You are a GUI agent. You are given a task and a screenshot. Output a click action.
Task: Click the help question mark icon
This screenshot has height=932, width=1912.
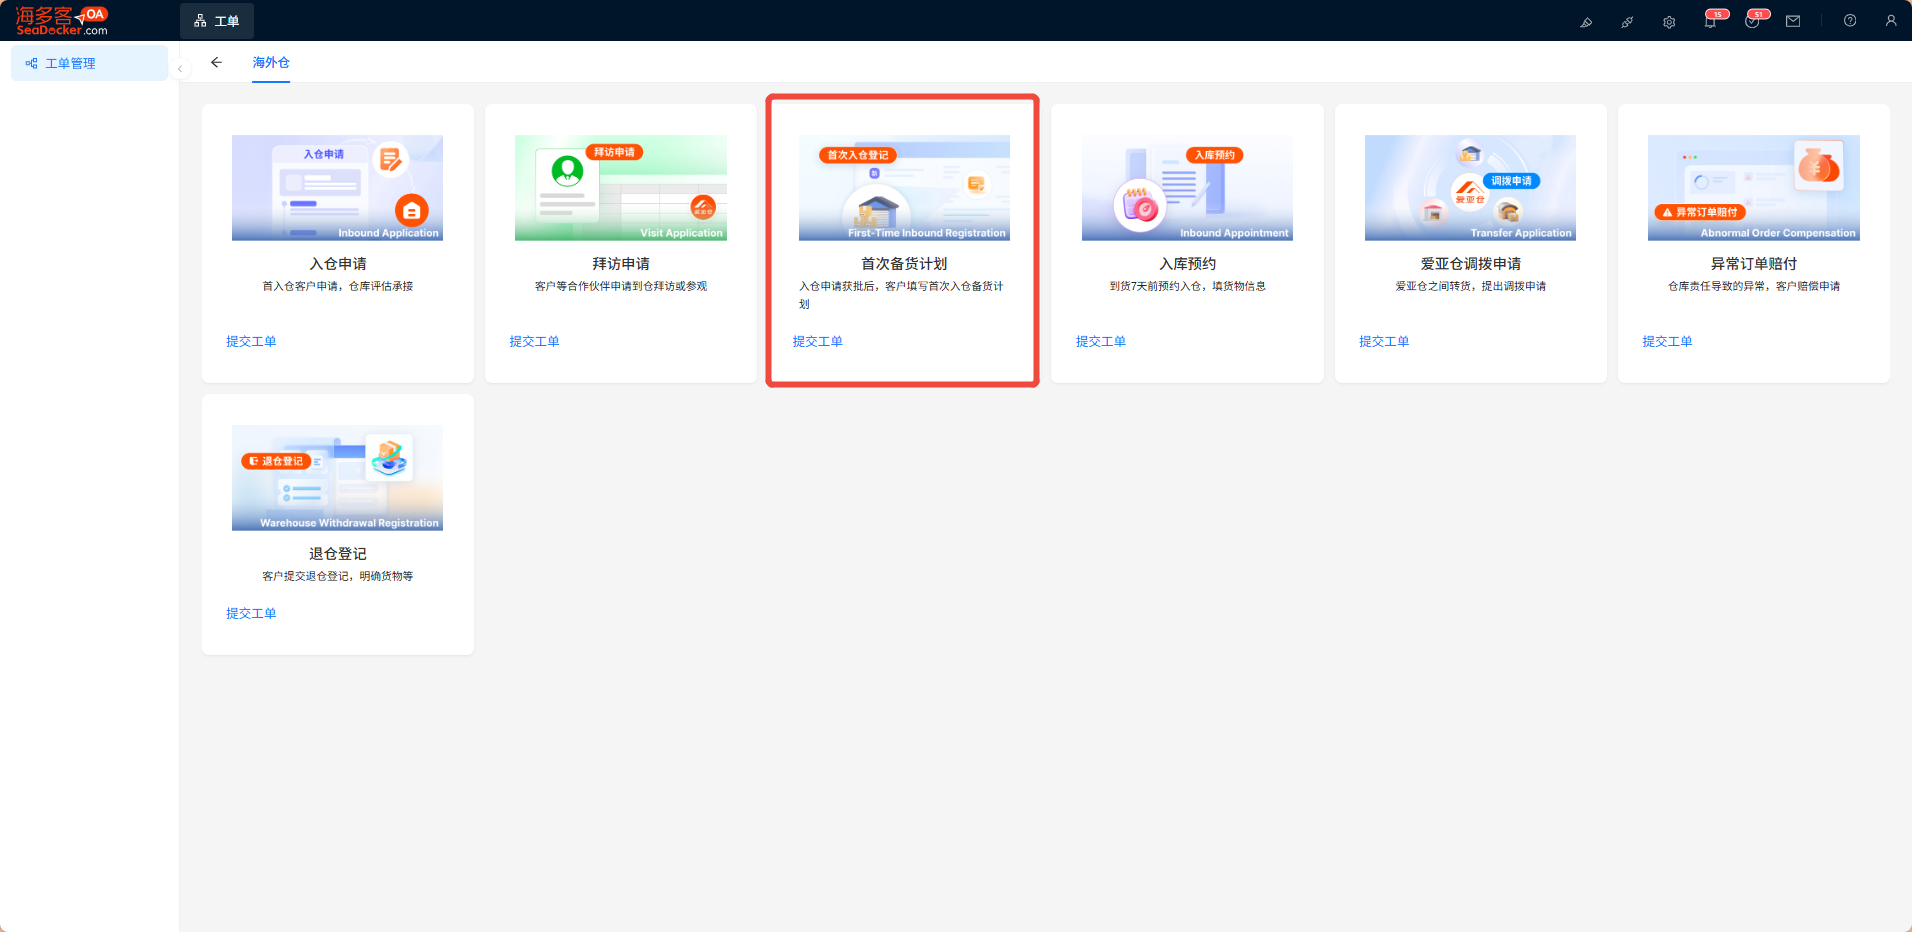coord(1850,21)
